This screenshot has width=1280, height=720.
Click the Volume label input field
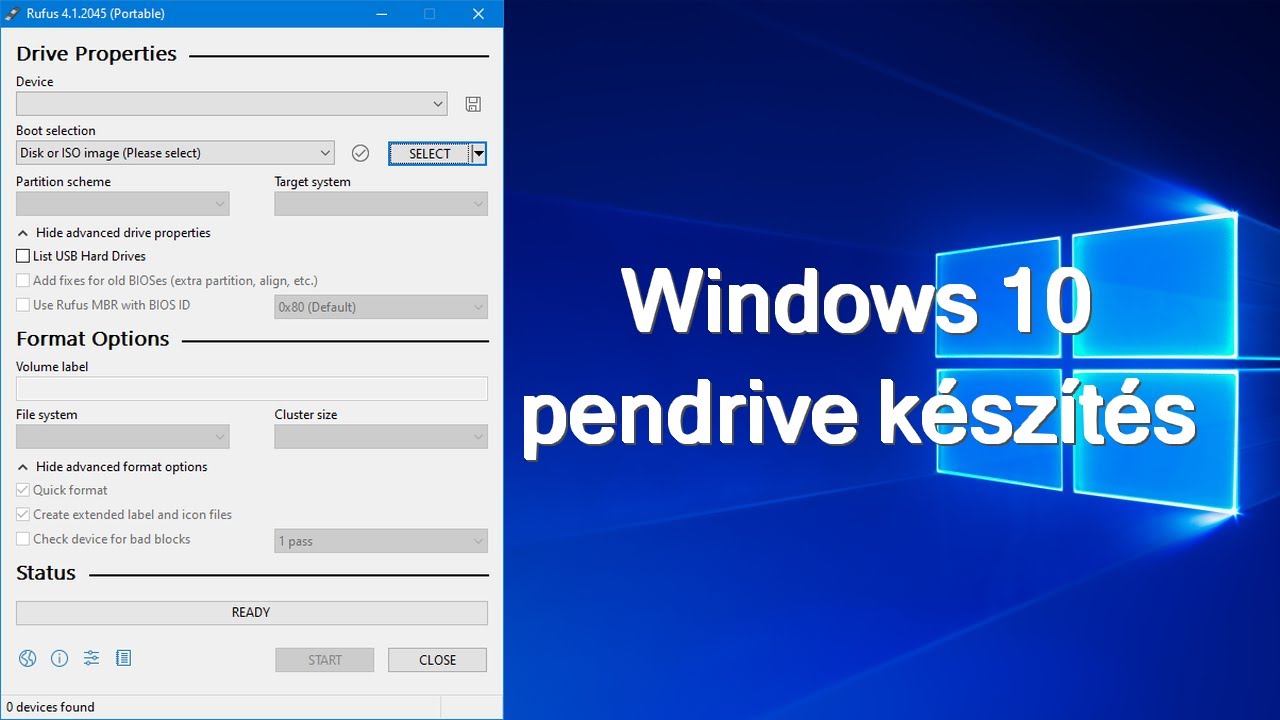coord(252,389)
